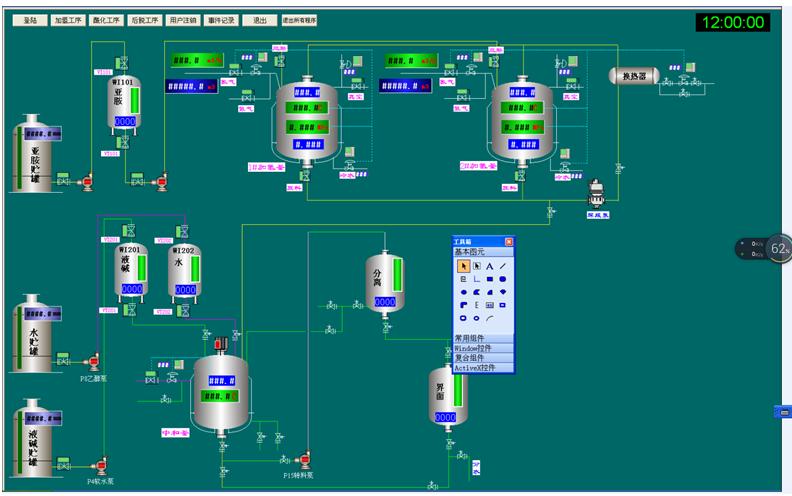The image size is (792, 496).
Task: Click the 登陆 login button
Action: point(29,19)
